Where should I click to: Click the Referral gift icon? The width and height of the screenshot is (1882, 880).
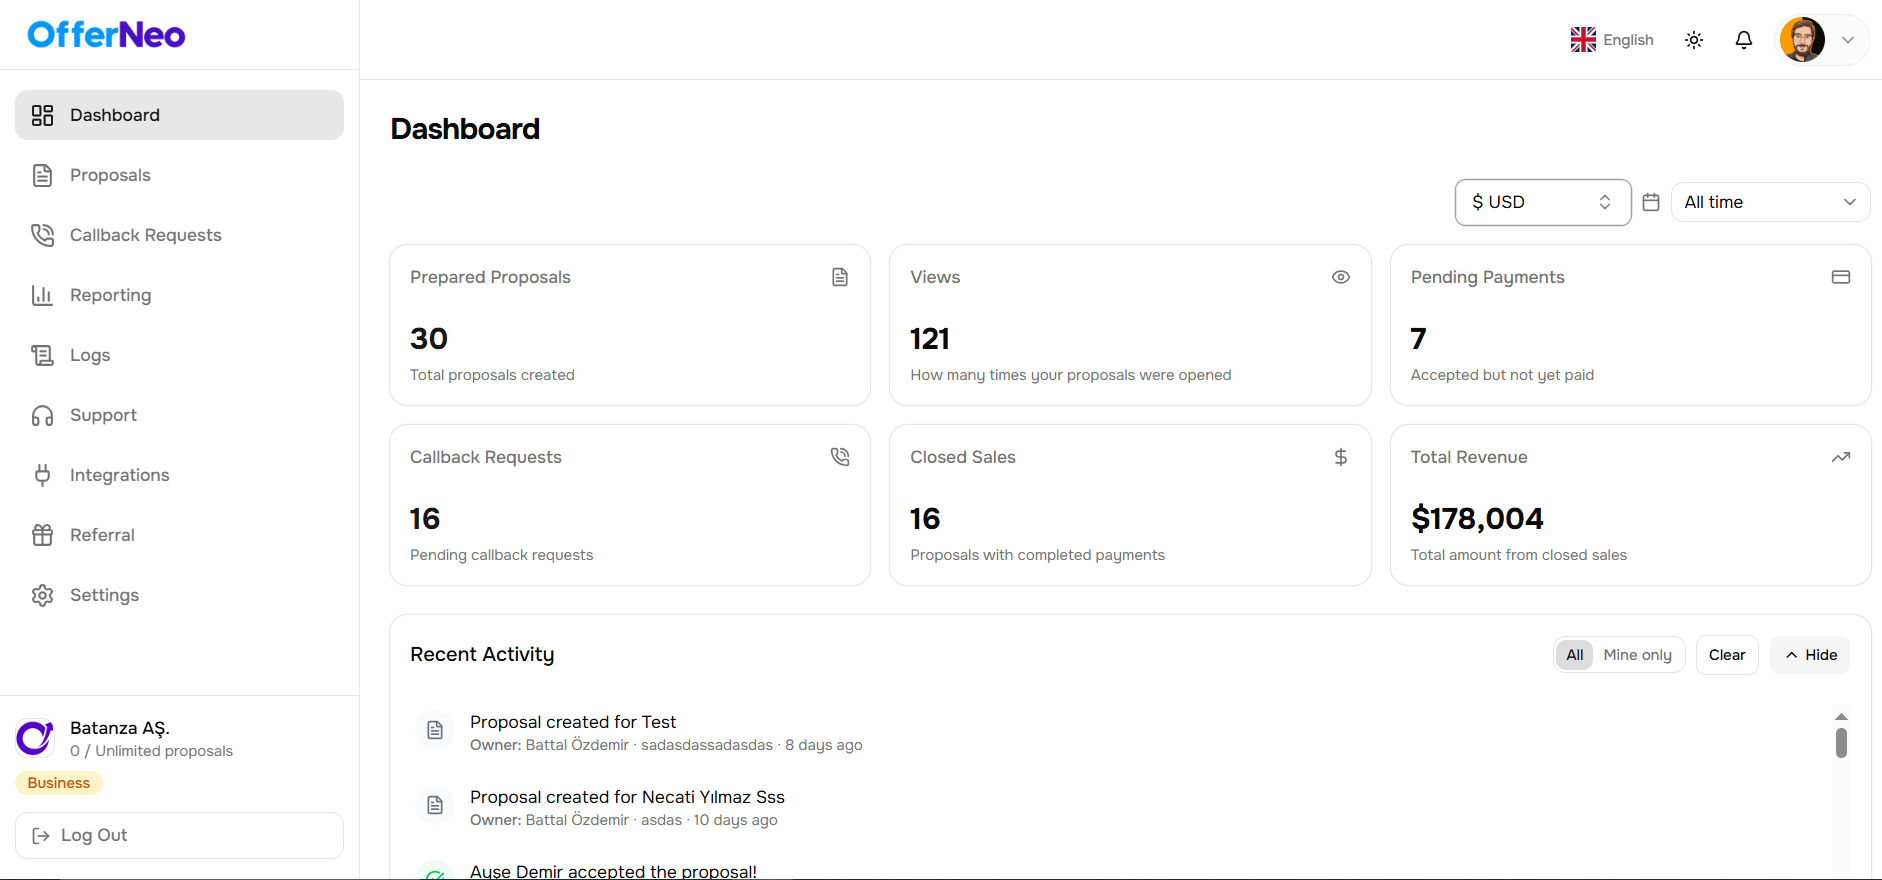(x=42, y=535)
